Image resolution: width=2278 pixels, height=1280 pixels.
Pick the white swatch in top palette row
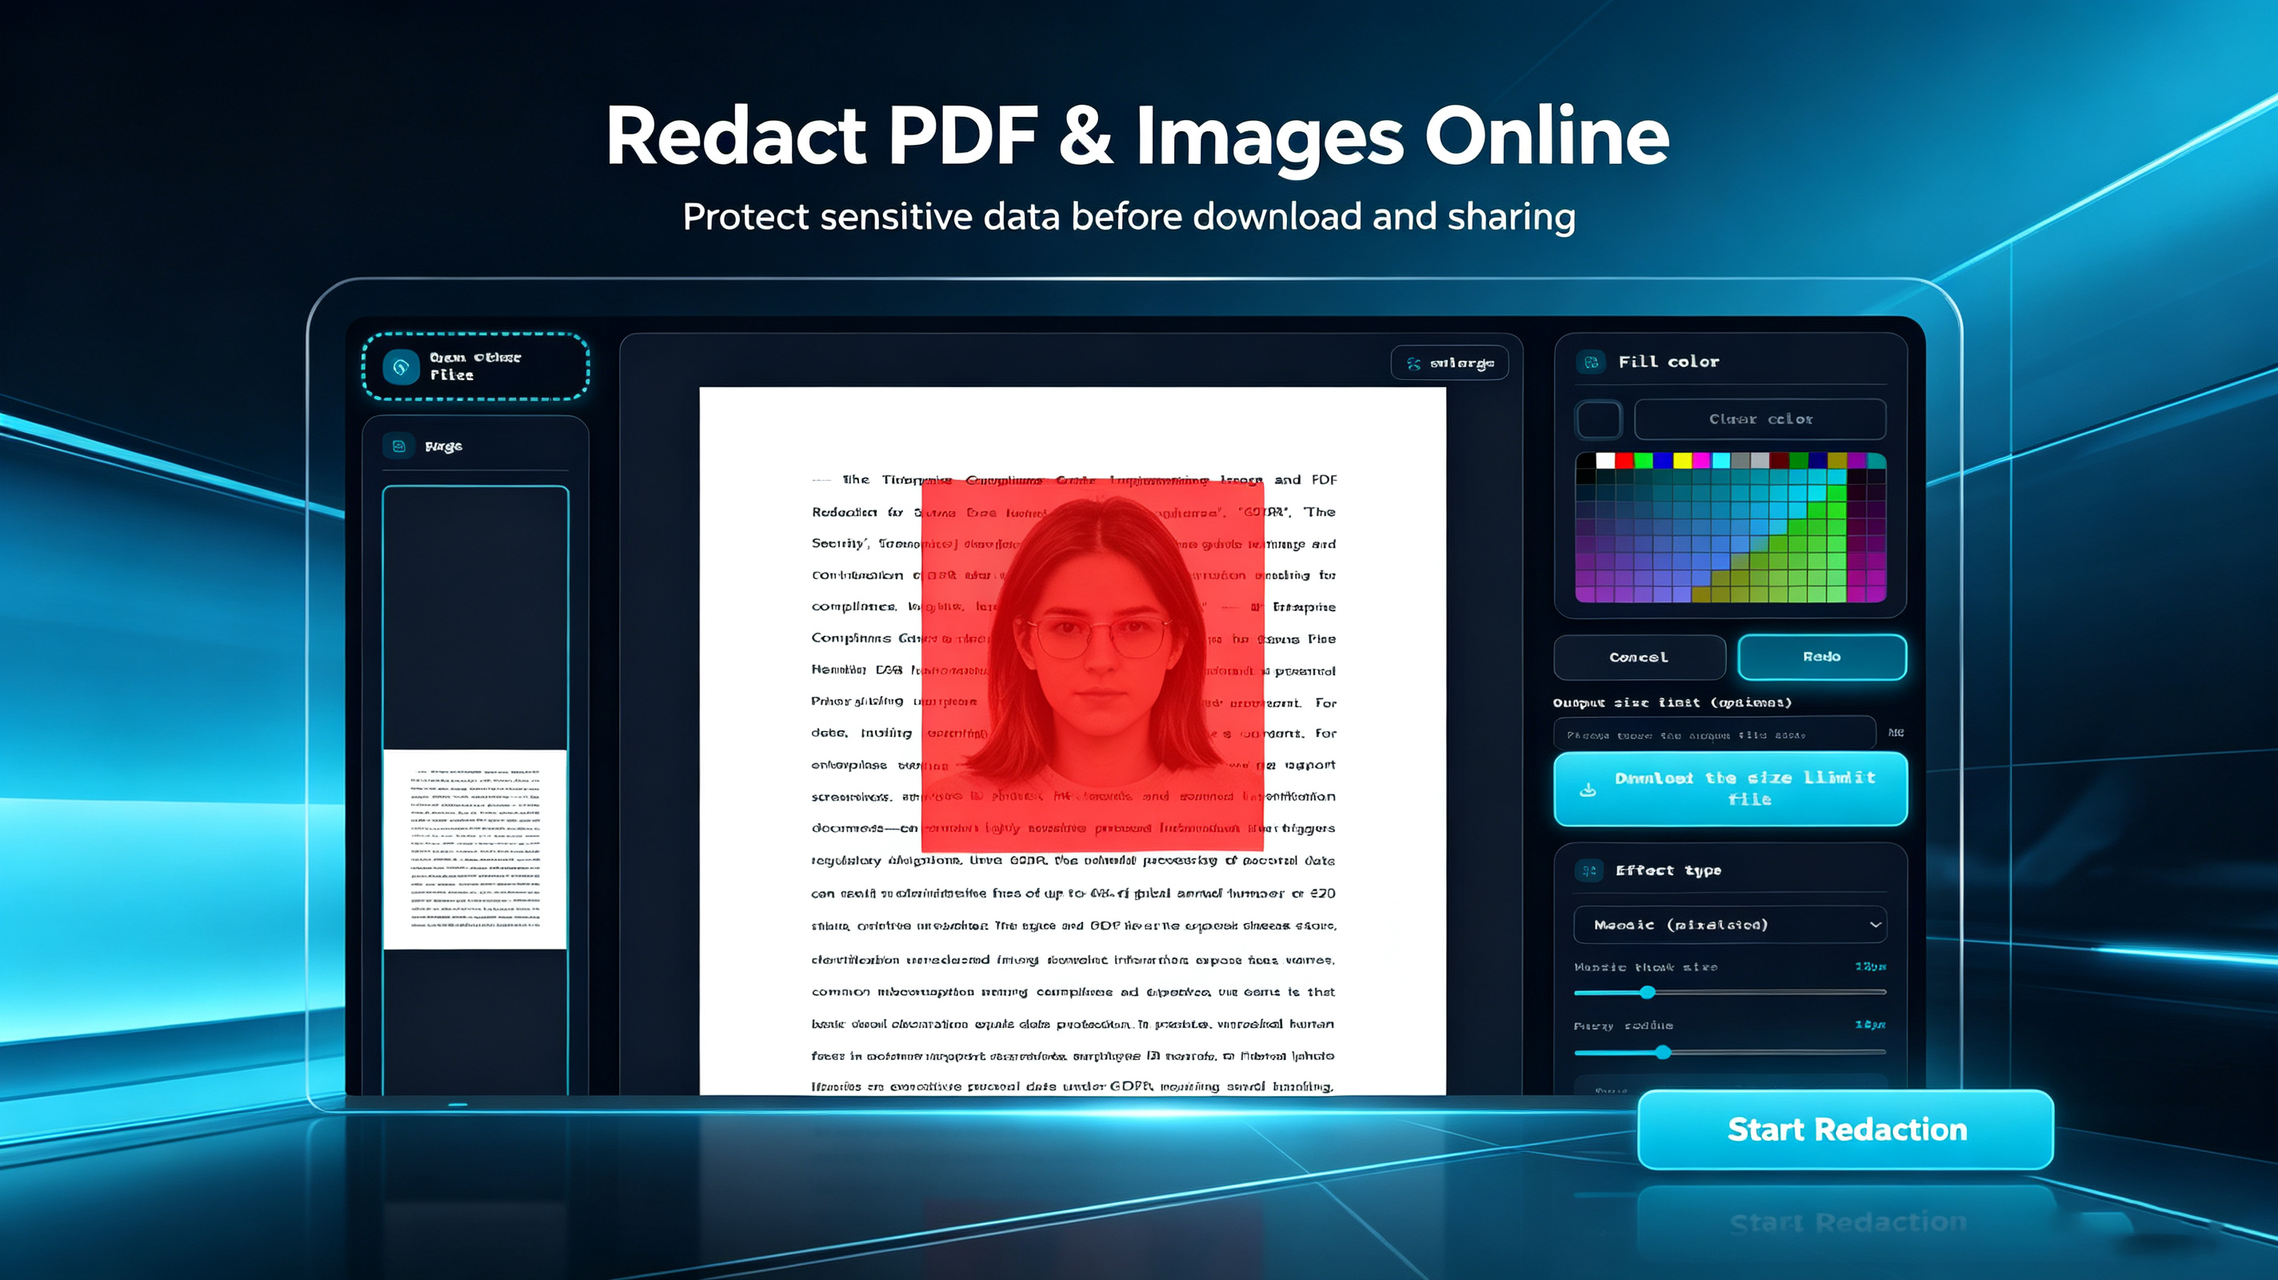pos(1605,461)
